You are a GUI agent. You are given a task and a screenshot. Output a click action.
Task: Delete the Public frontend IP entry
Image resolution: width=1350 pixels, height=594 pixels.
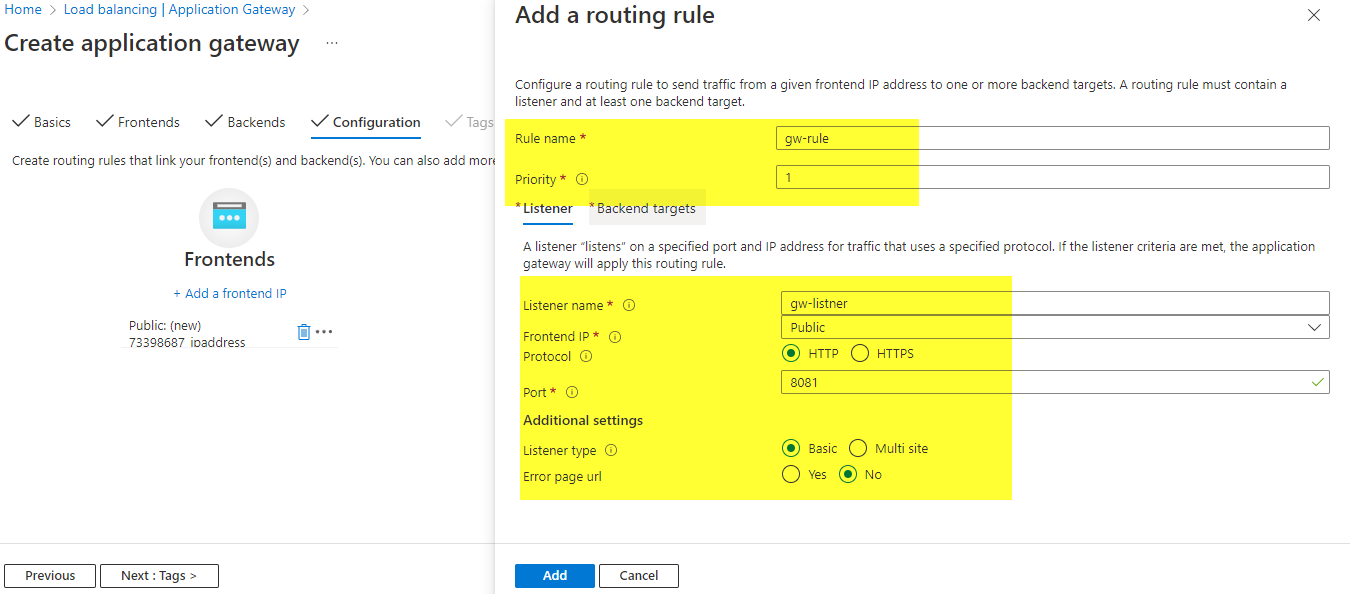(304, 332)
